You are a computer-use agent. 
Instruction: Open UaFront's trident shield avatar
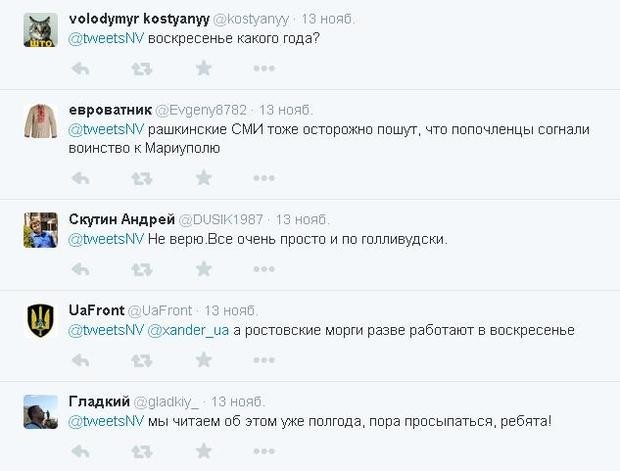41,320
